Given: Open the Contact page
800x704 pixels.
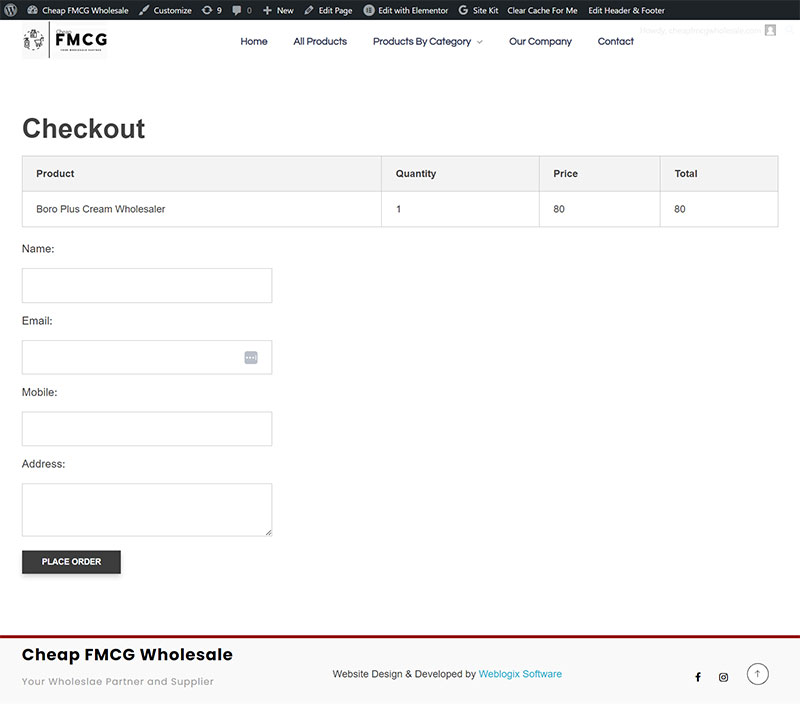Looking at the screenshot, I should [615, 41].
